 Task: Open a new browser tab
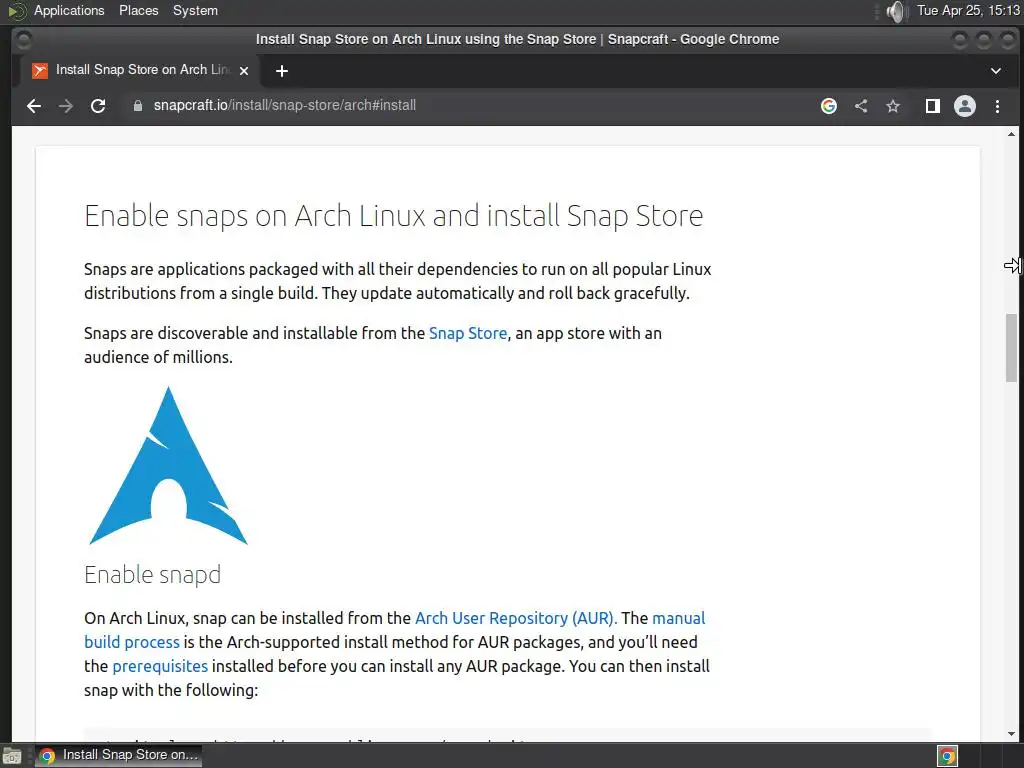pyautogui.click(x=281, y=71)
